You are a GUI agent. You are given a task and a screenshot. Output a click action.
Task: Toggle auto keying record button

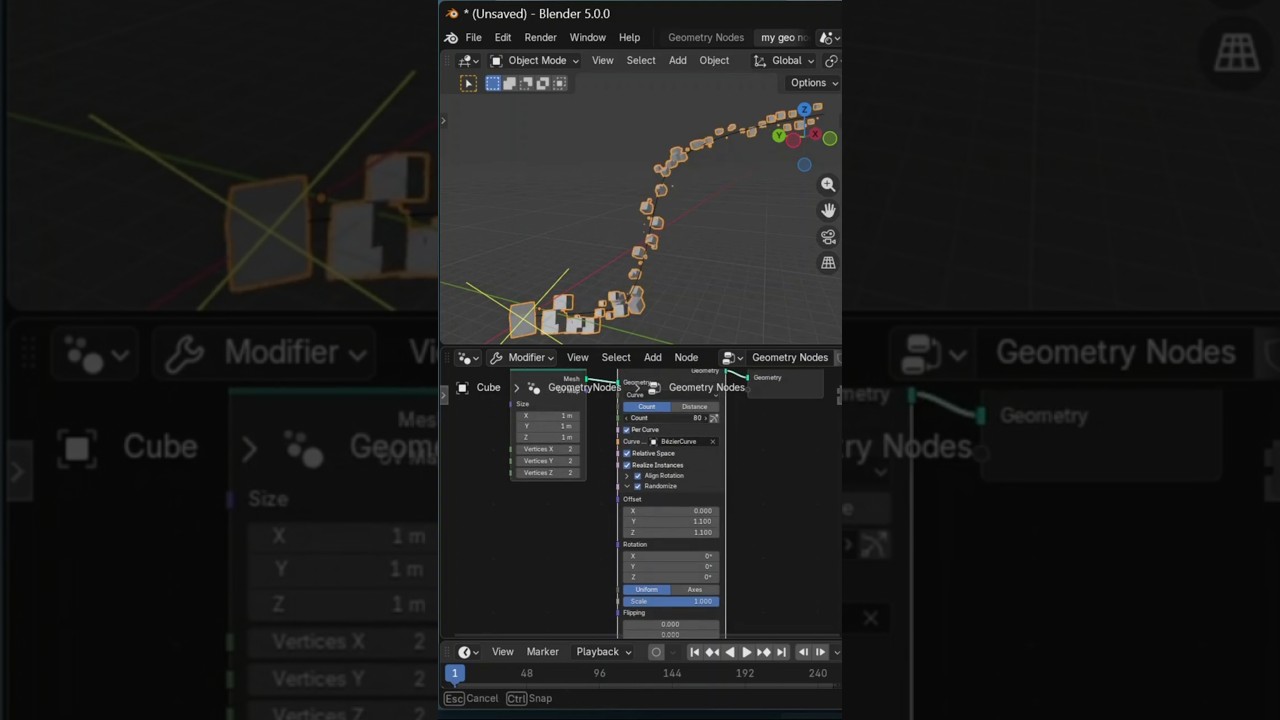656,652
